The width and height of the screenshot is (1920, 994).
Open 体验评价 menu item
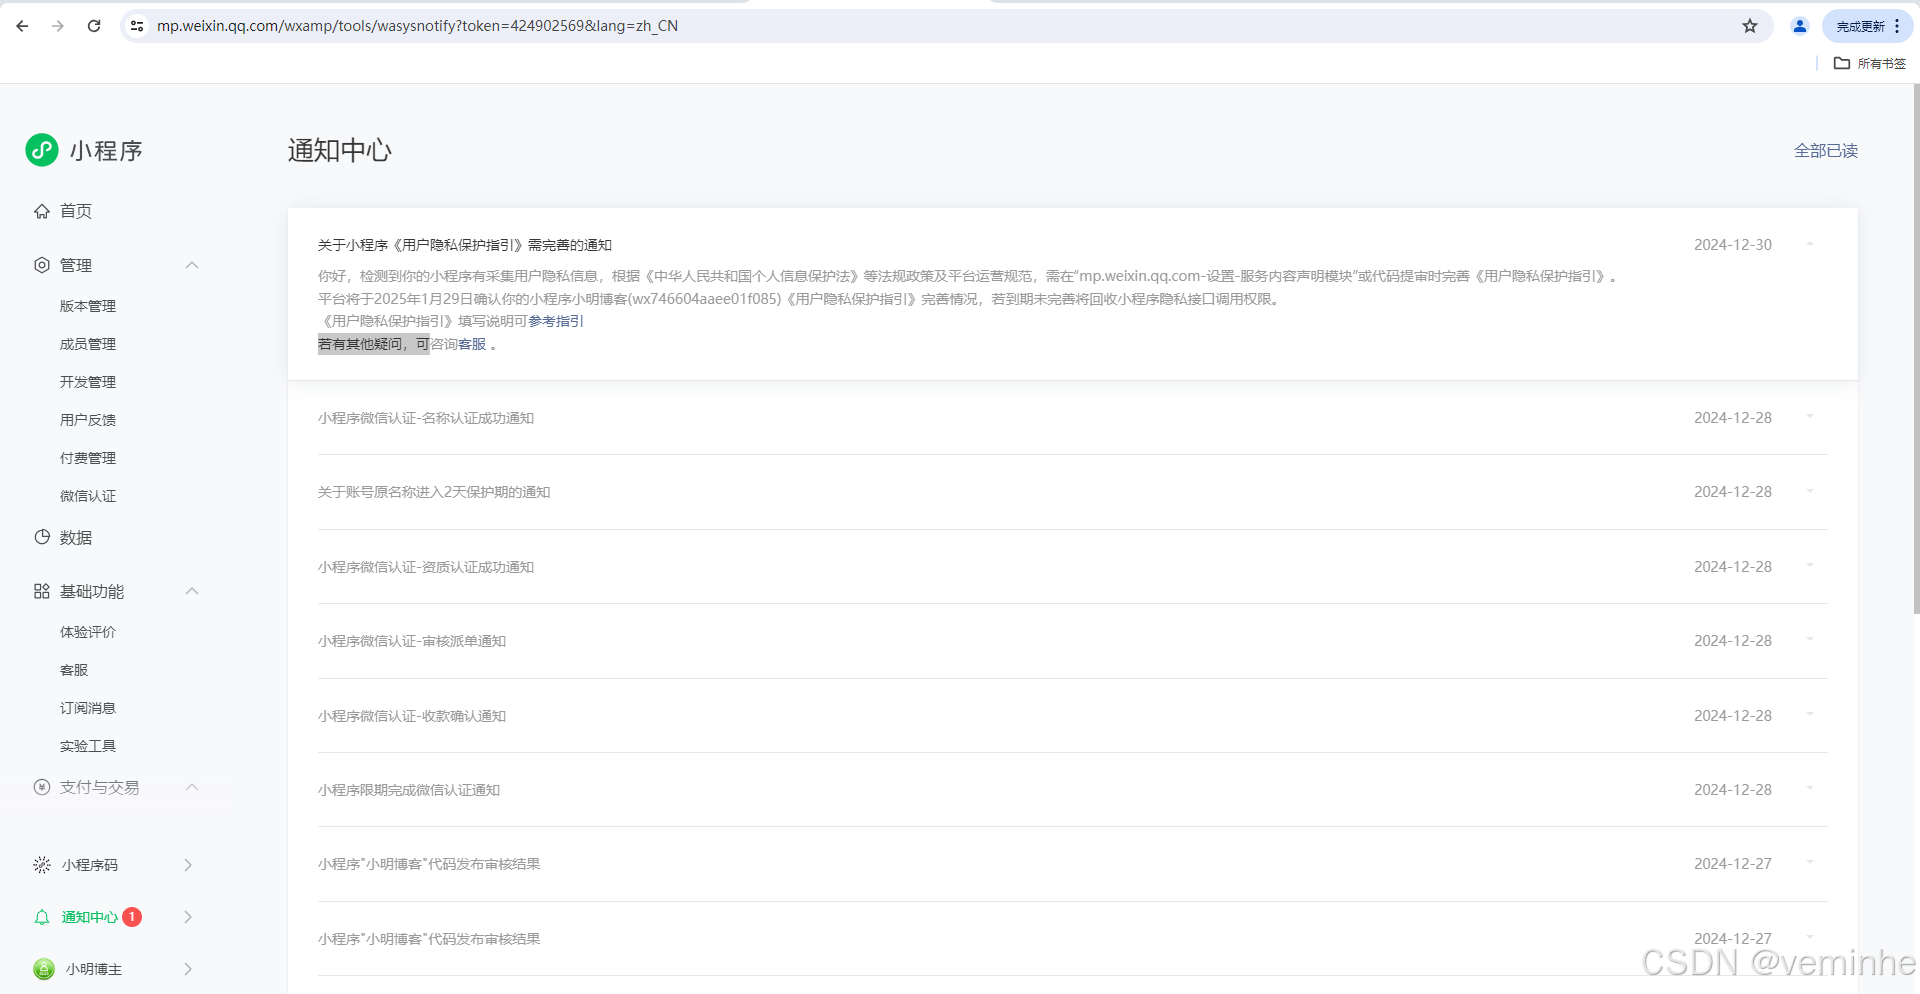tap(88, 632)
